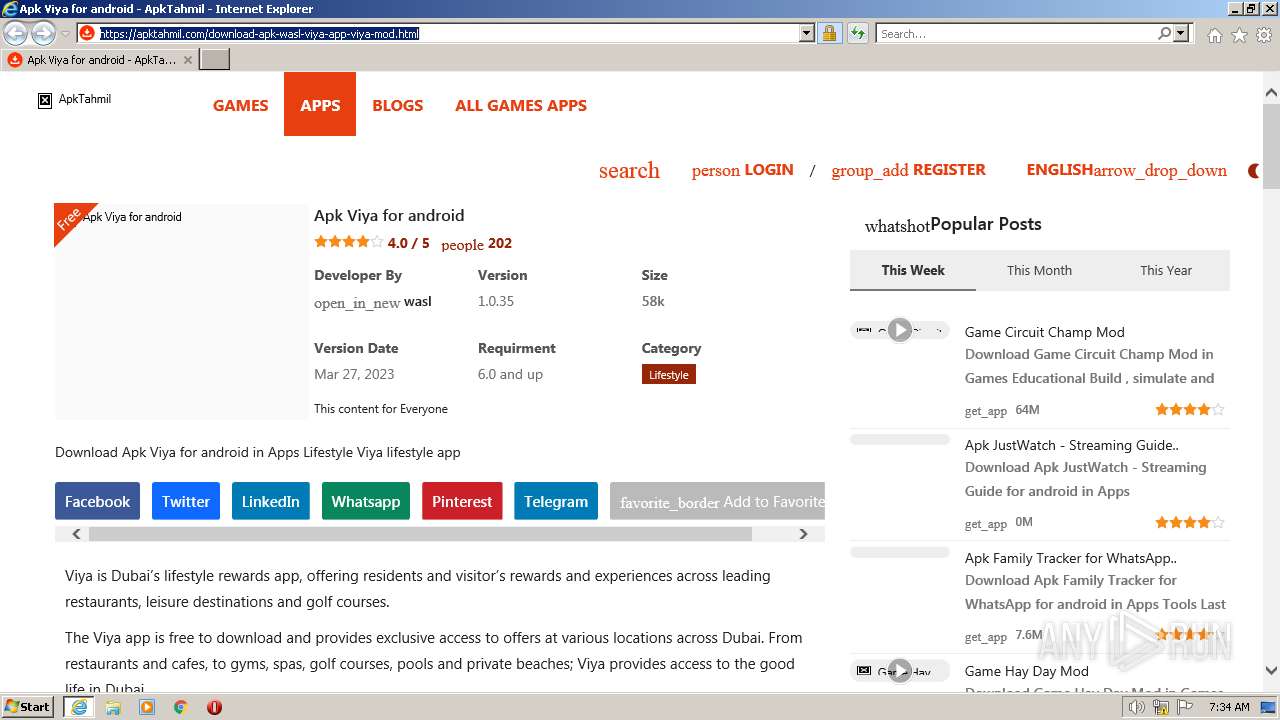
Task: Click the IE Back navigation button
Action: coord(15,33)
